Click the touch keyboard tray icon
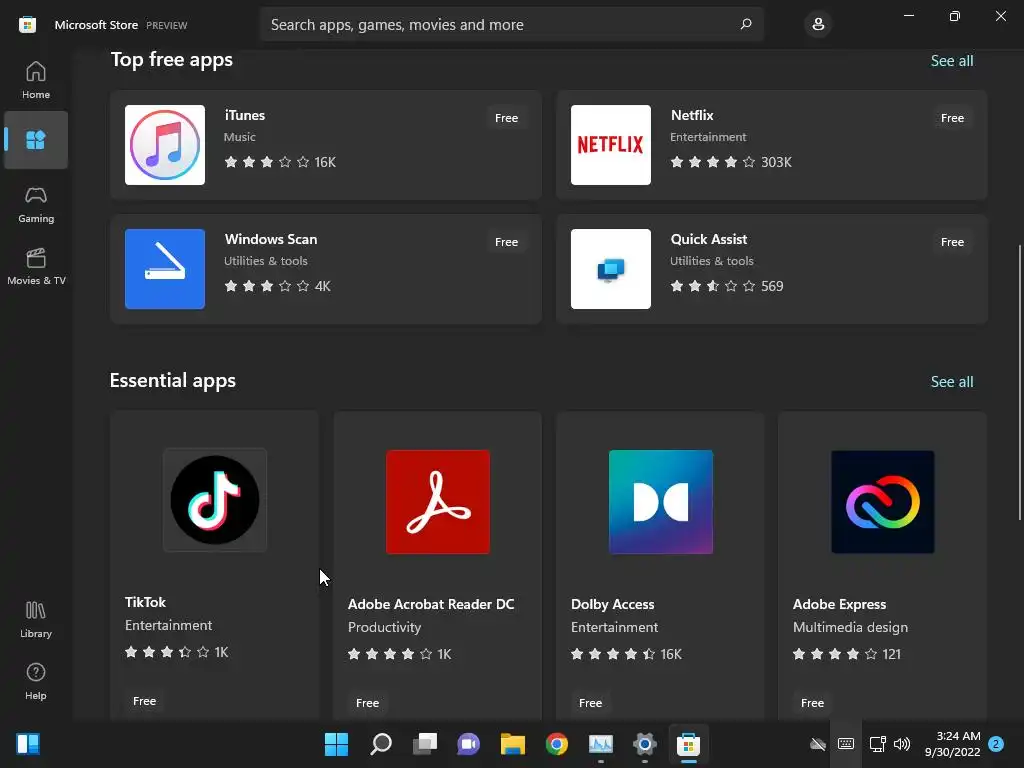 (x=846, y=744)
